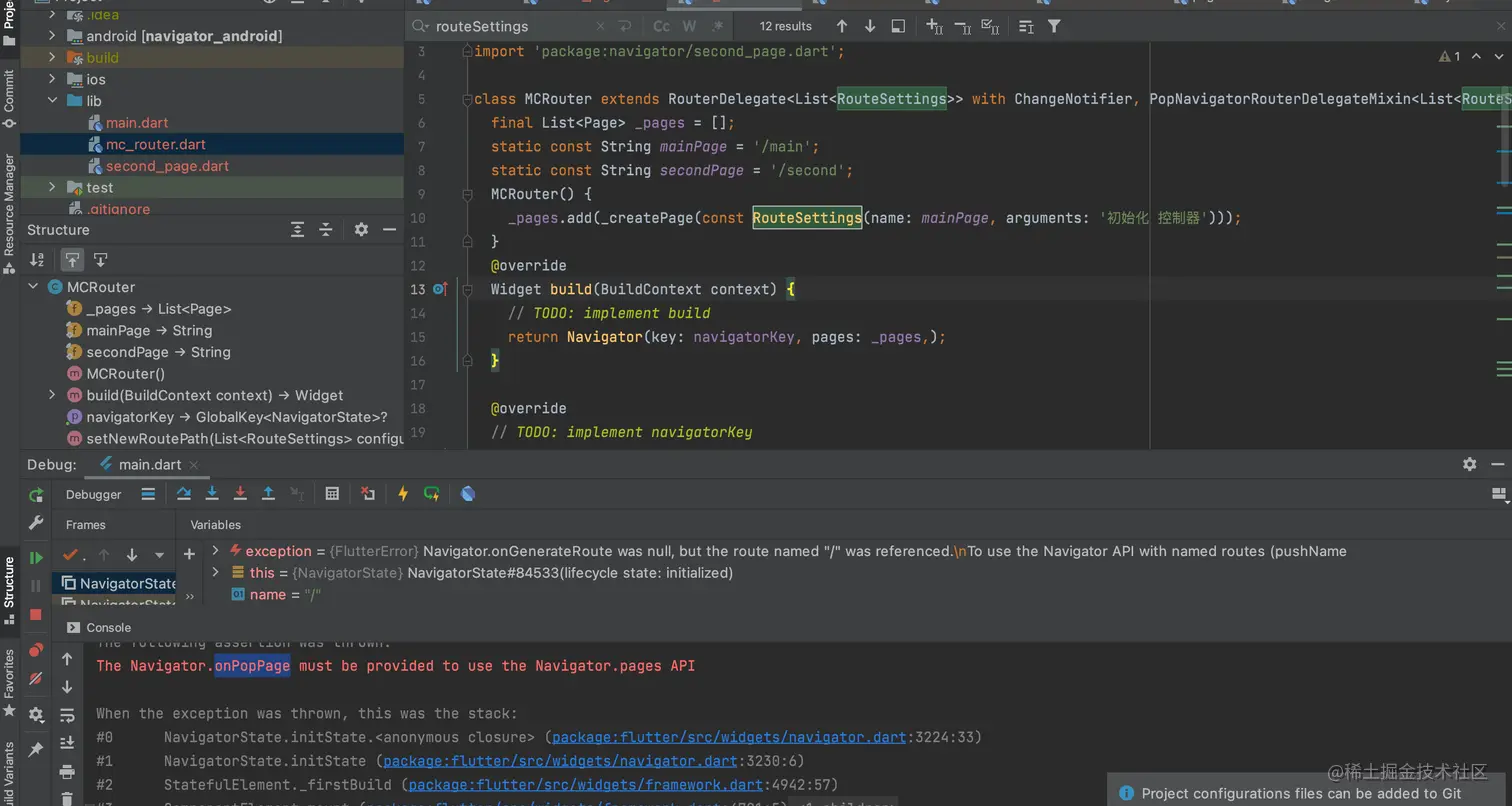This screenshot has height=806, width=1512.
Task: Open Debug panel settings gear
Action: [1469, 464]
